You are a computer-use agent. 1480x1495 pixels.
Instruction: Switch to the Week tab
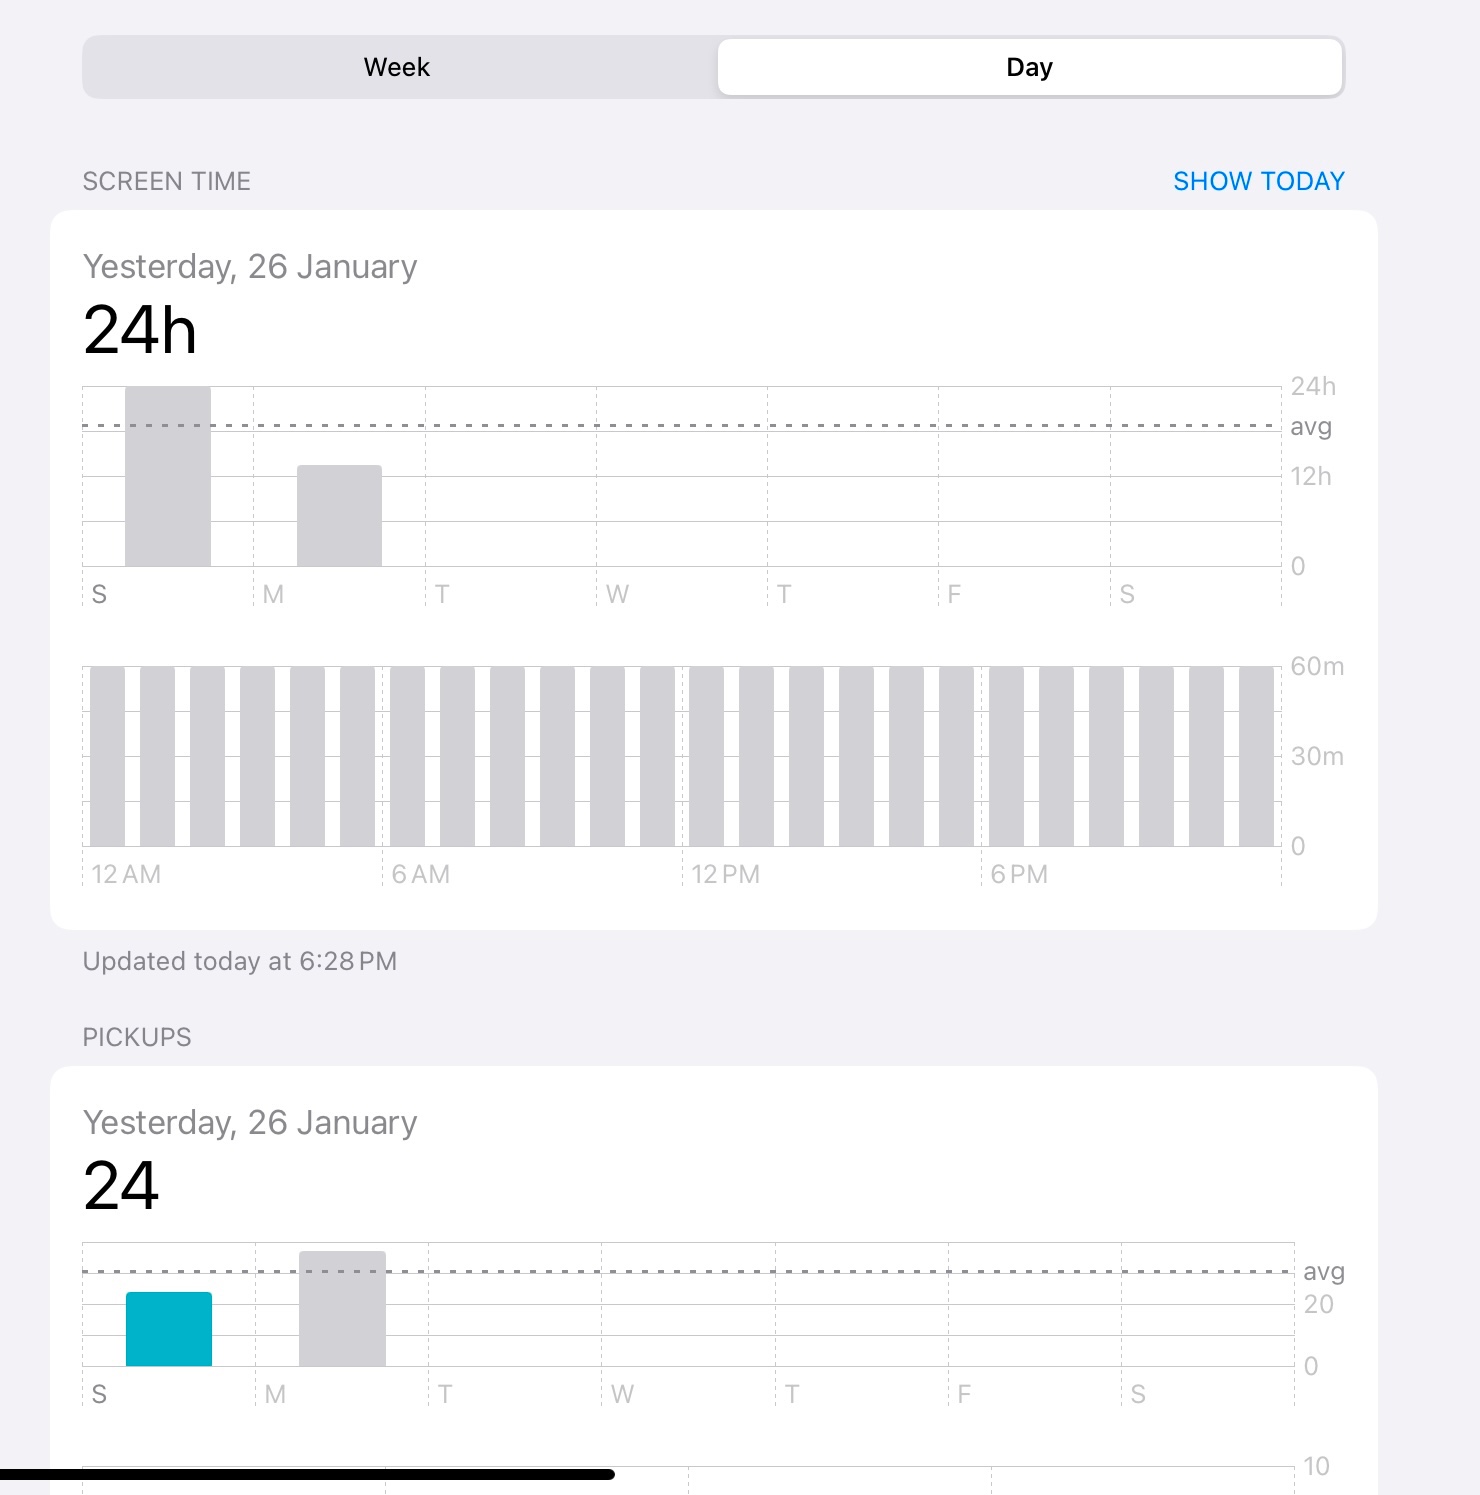coord(396,66)
